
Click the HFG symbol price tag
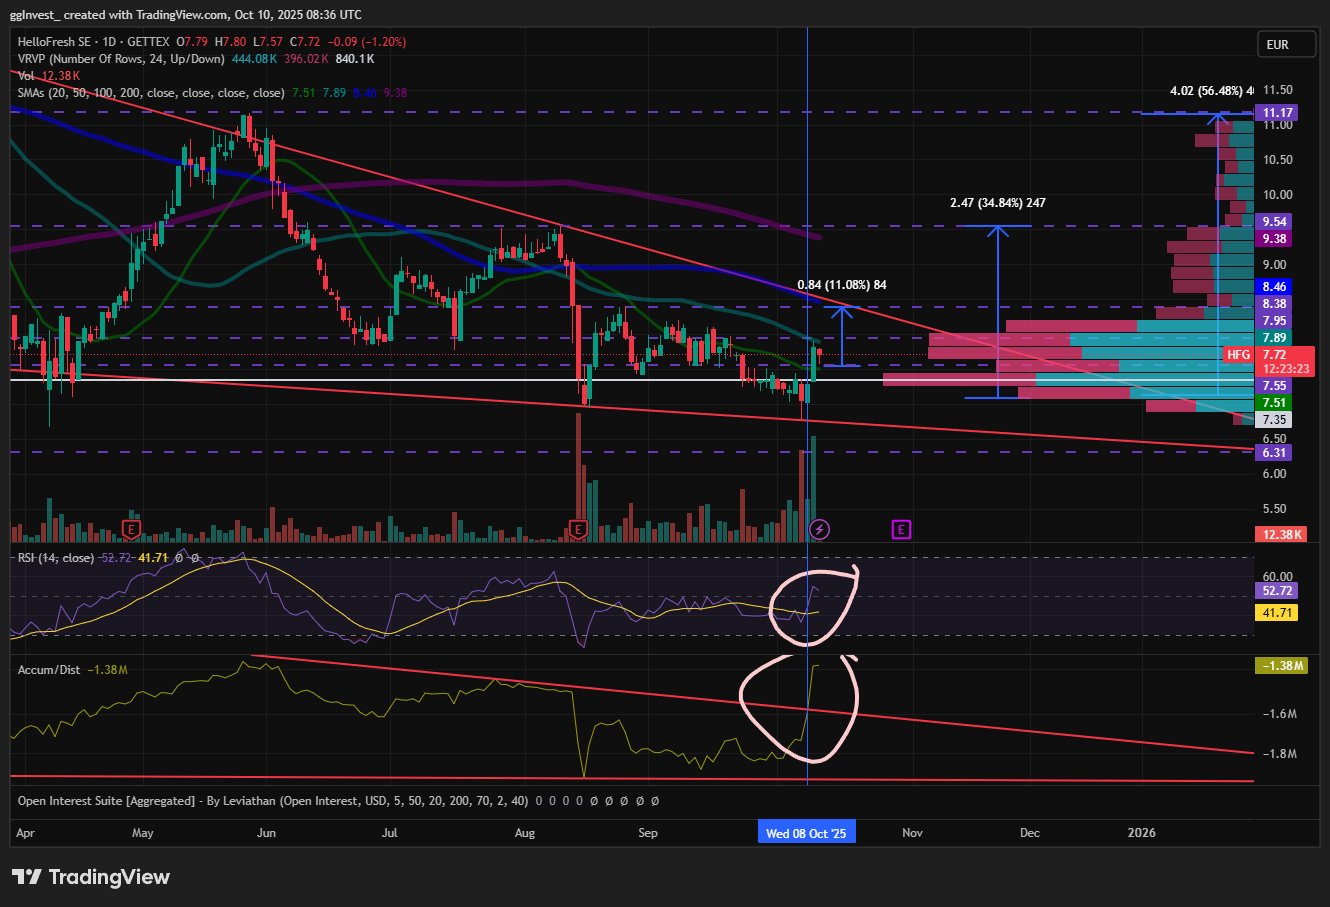point(1238,355)
